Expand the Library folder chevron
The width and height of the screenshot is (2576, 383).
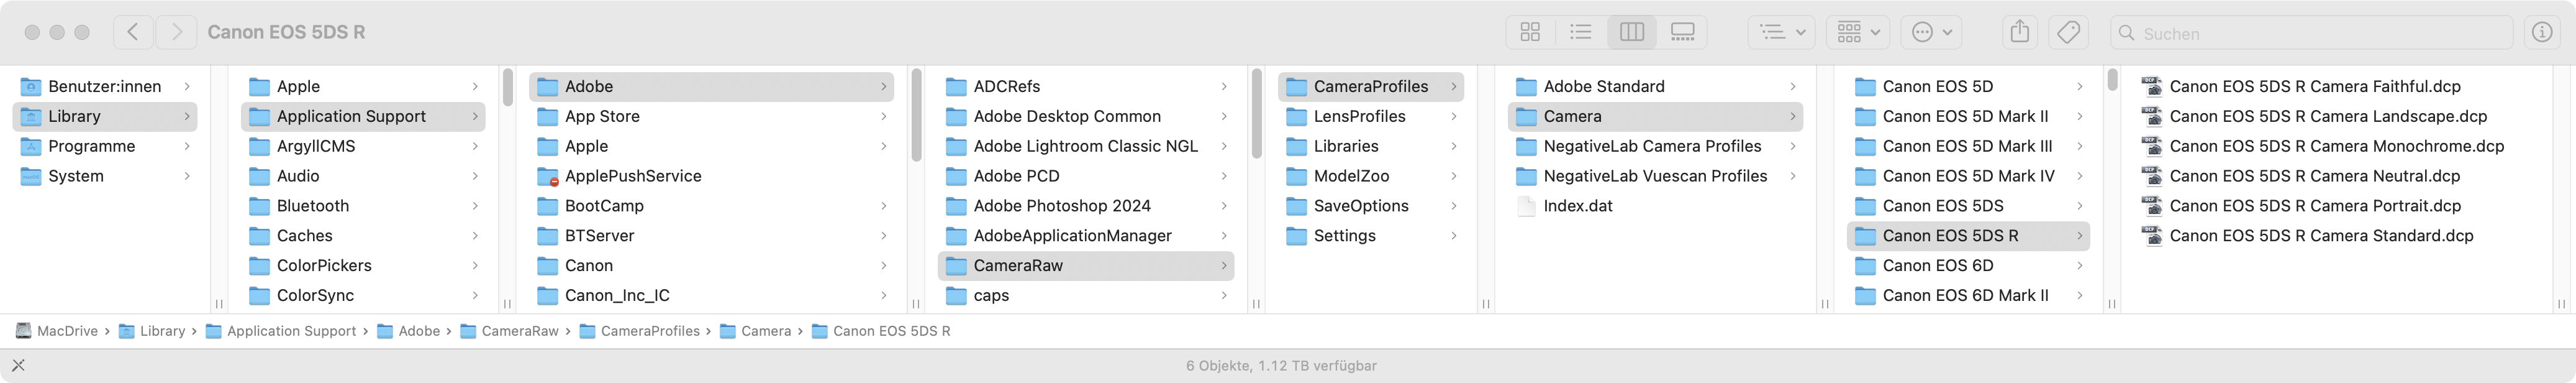pos(187,116)
